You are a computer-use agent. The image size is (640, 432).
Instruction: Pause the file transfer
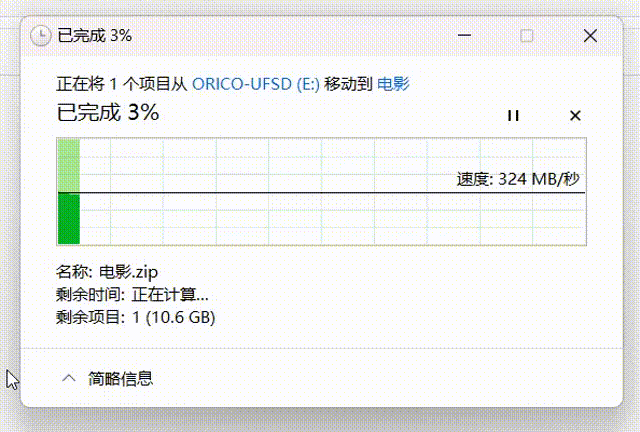[x=513, y=116]
